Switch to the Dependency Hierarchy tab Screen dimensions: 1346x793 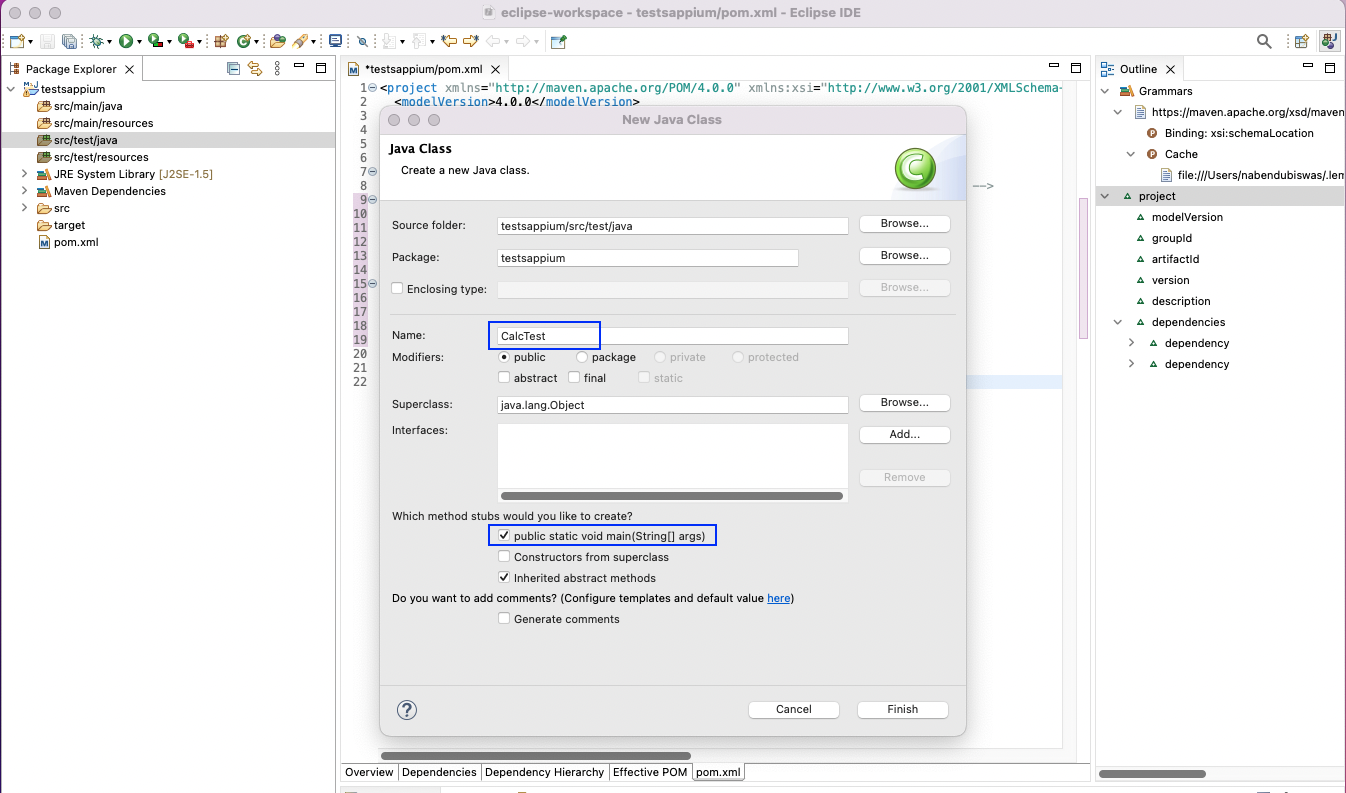[x=544, y=772]
